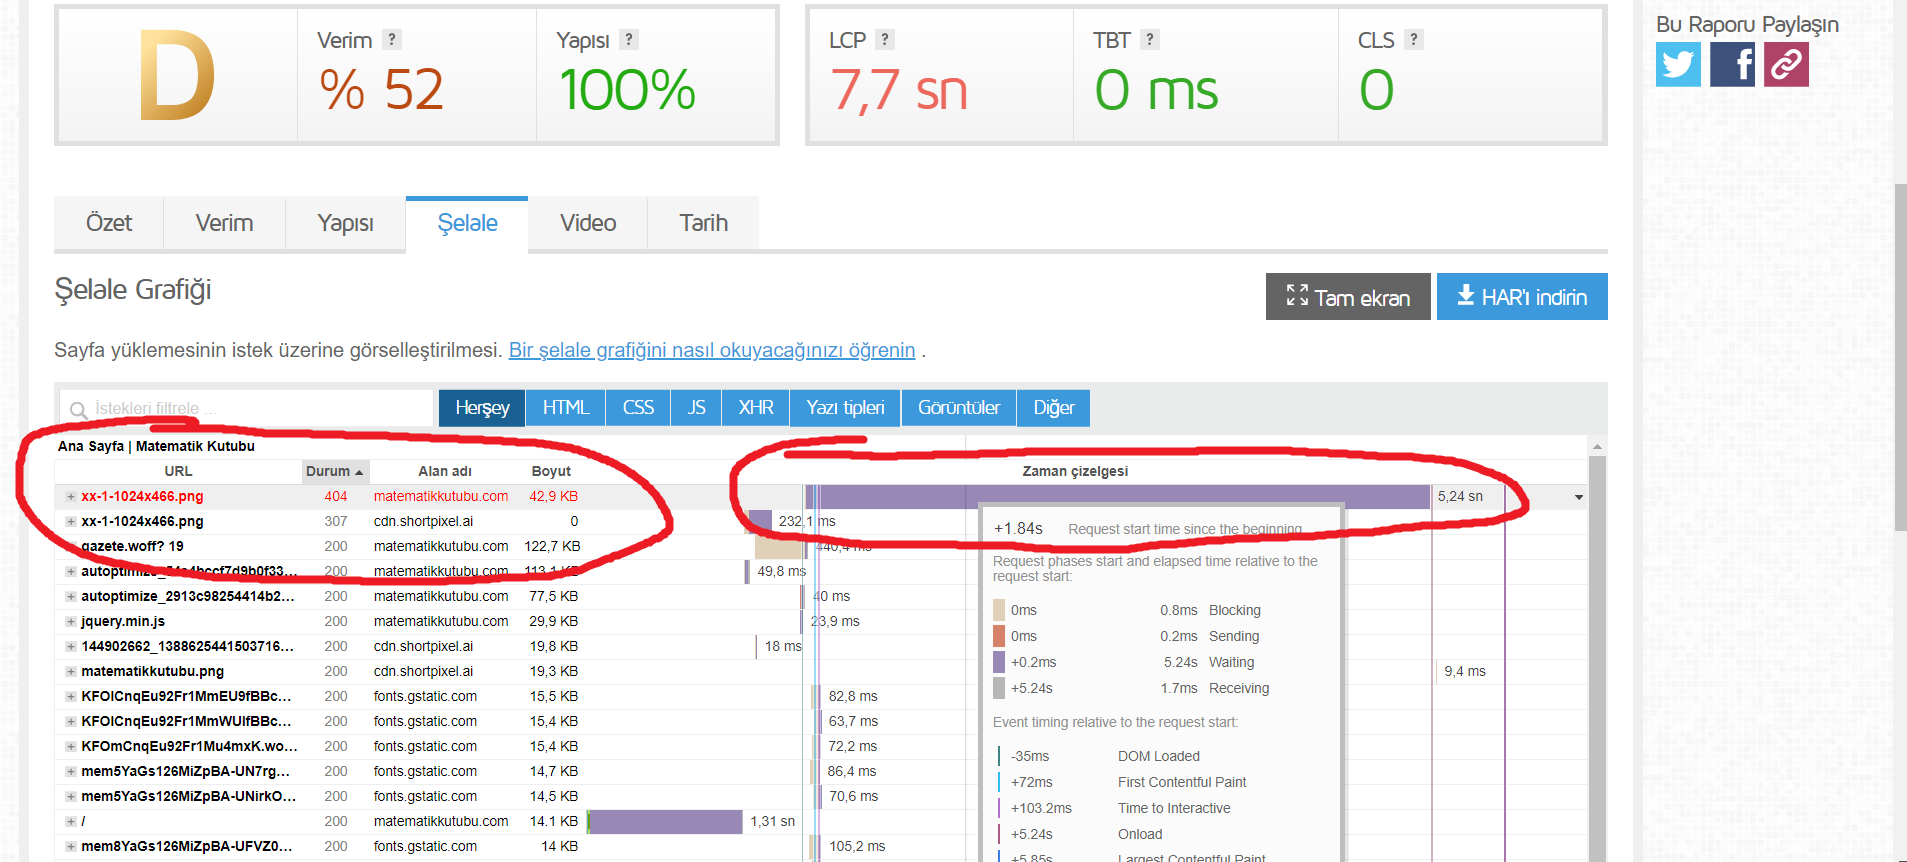Click the page's vertical scrollbar thumb
Image resolution: width=1907 pixels, height=862 pixels.
1900,357
